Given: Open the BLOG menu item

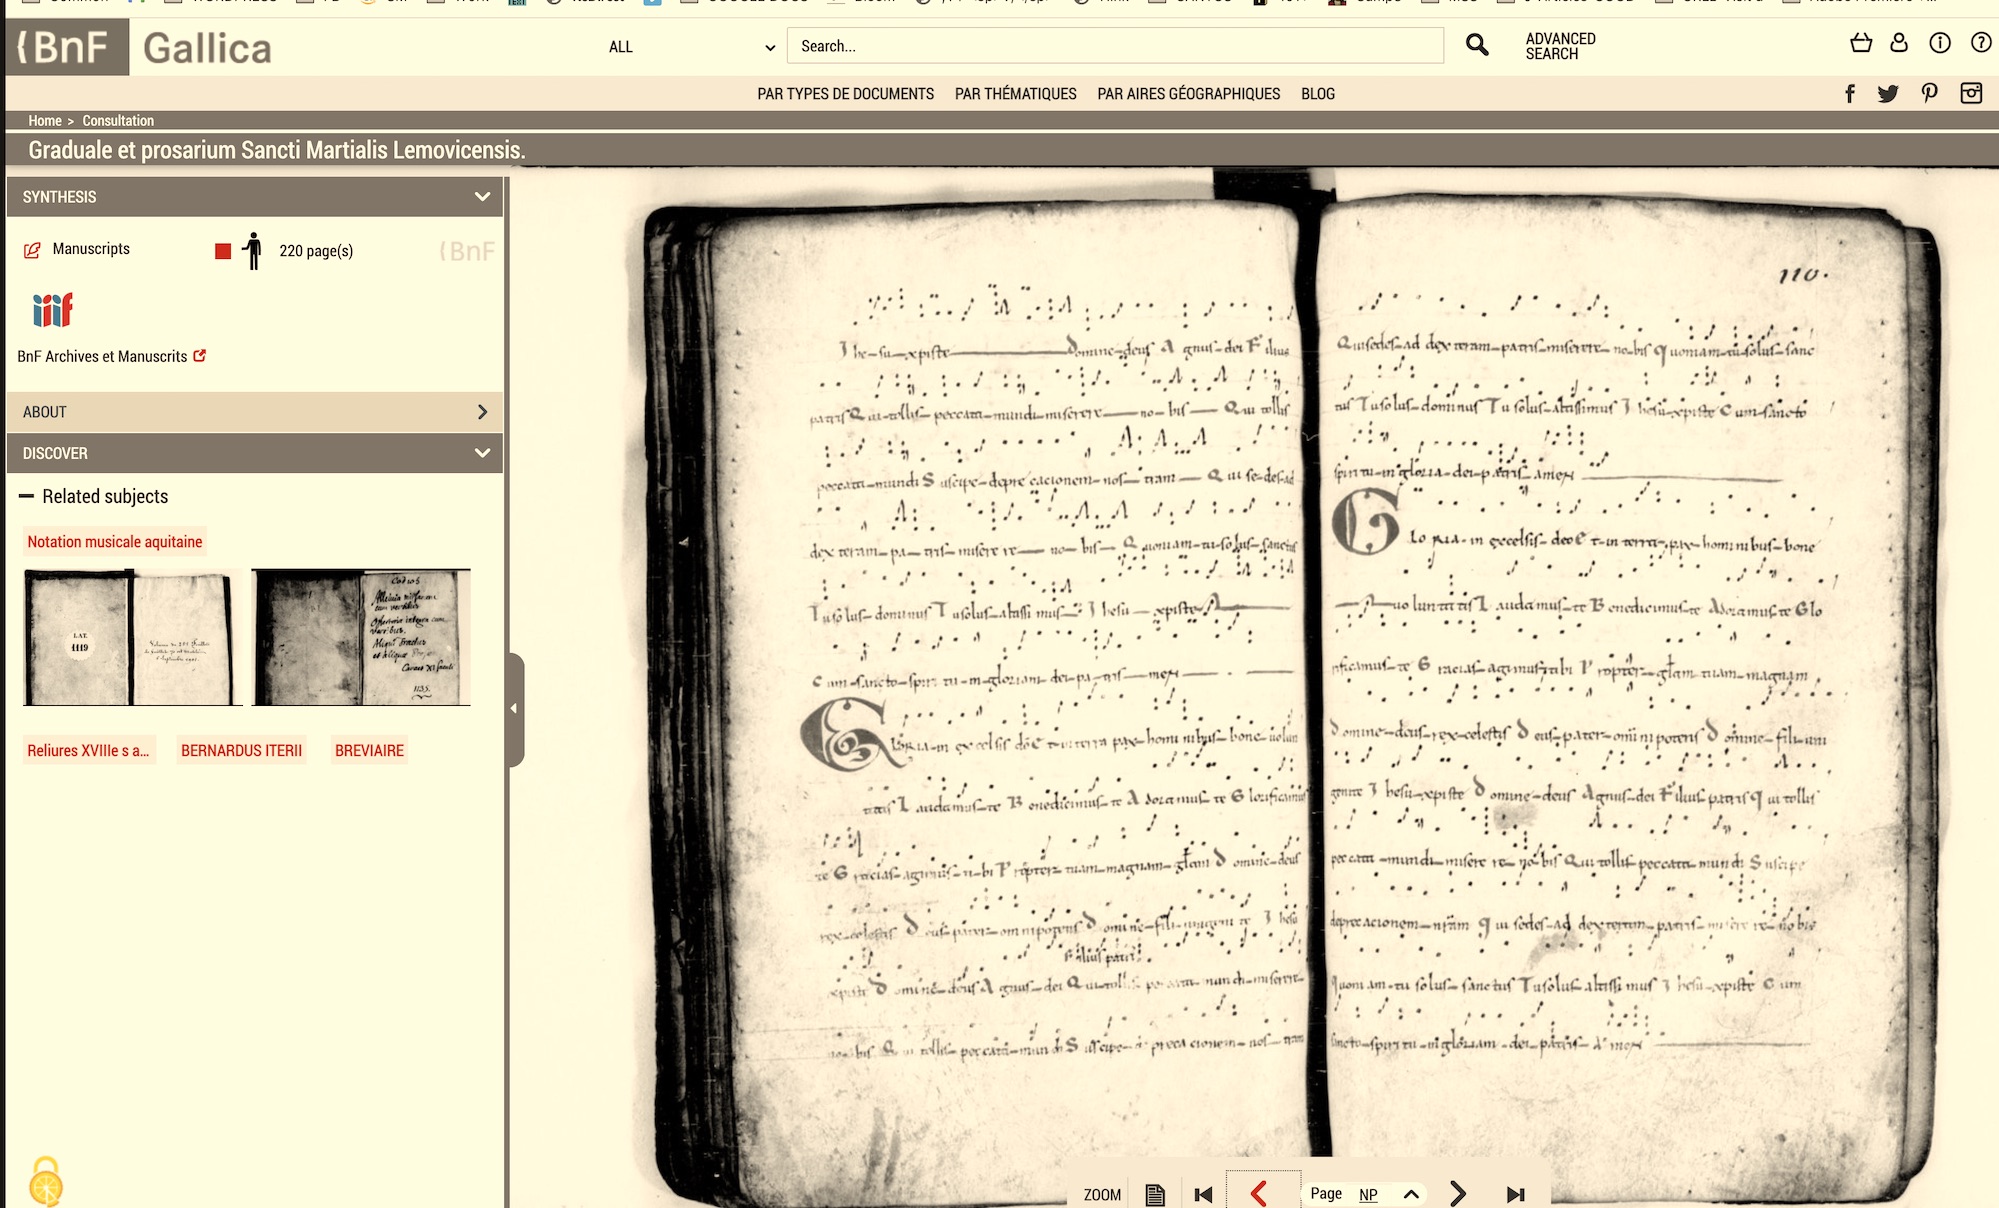Looking at the screenshot, I should click(1317, 94).
